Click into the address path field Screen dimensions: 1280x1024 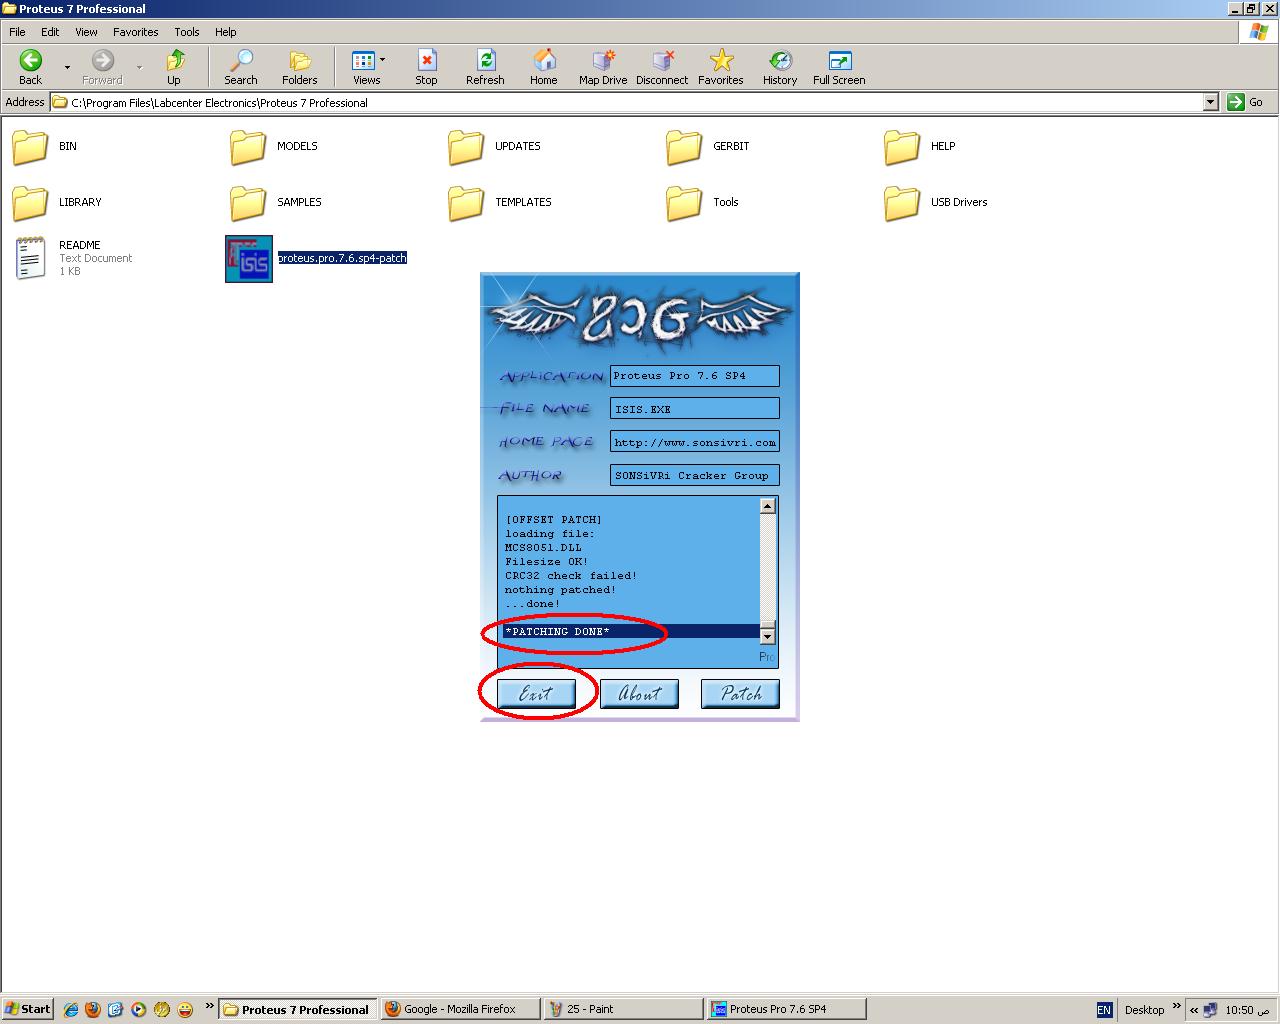click(x=626, y=102)
